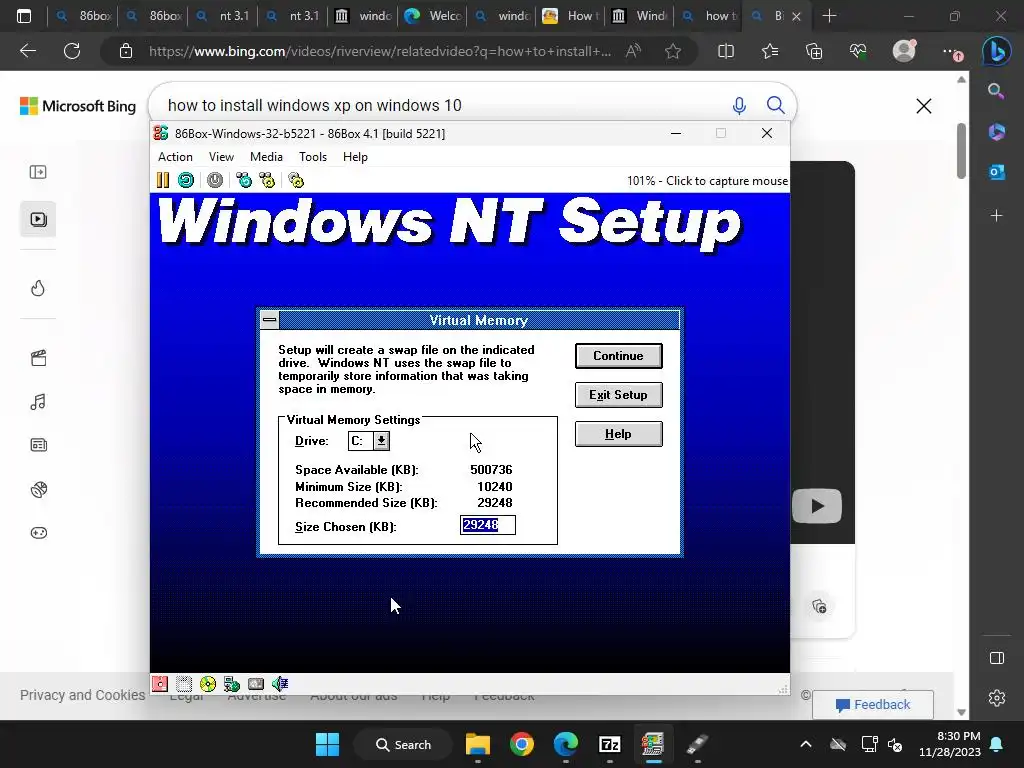
Task: Open Windows Start menu
Action: (x=327, y=744)
